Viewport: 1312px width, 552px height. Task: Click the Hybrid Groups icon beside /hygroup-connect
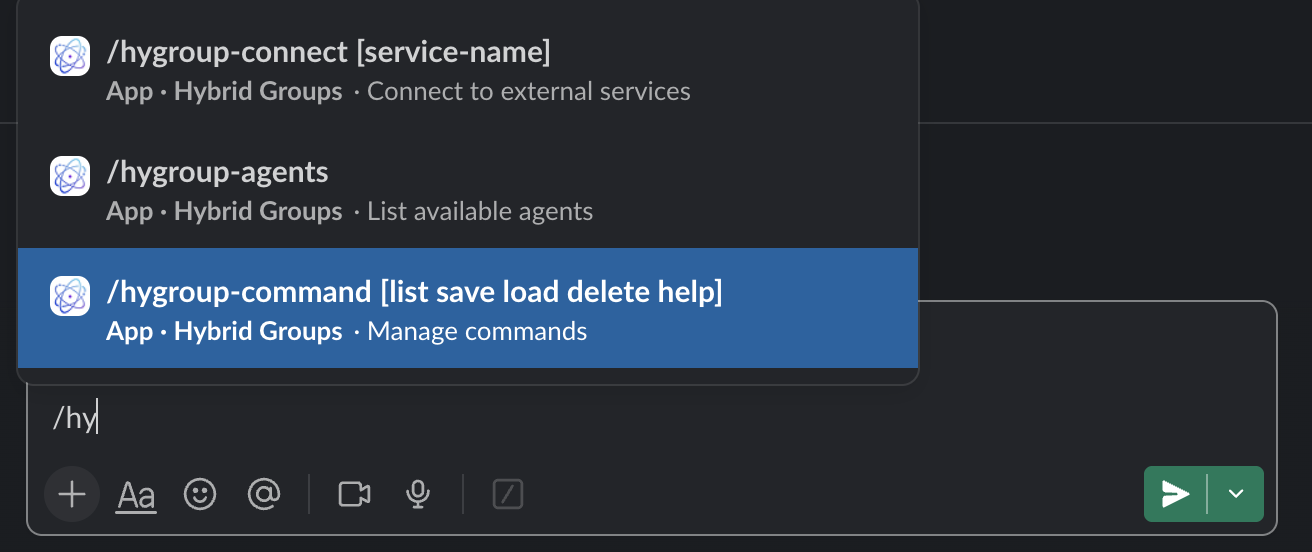[x=70, y=56]
